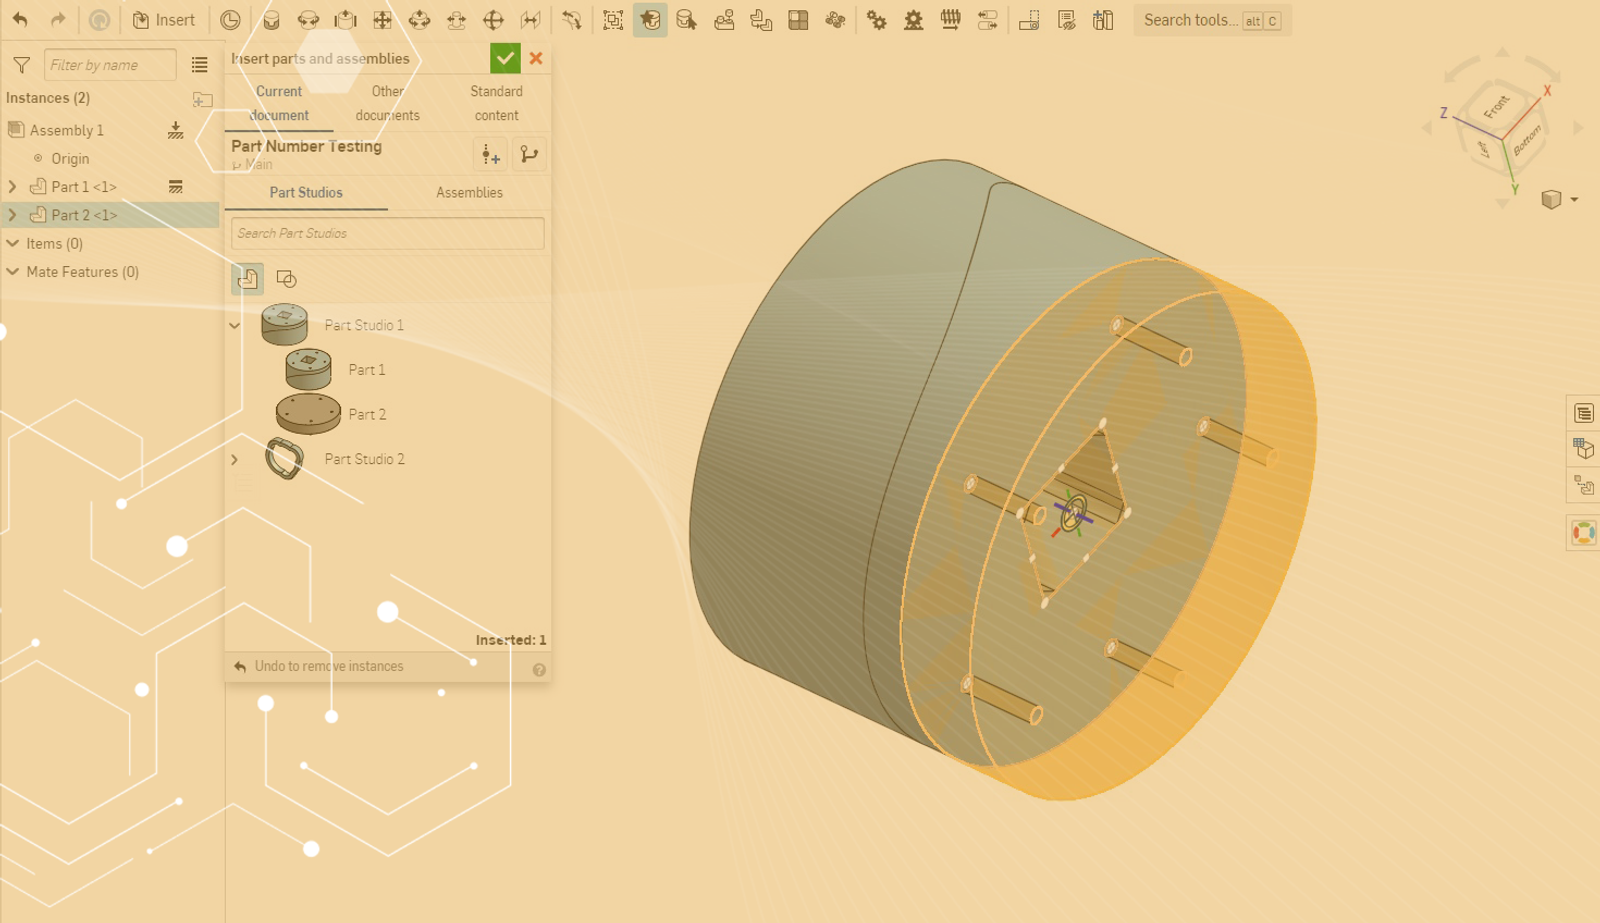This screenshot has width=1600, height=923.
Task: Switch to the Other documents tab
Action: 387,103
